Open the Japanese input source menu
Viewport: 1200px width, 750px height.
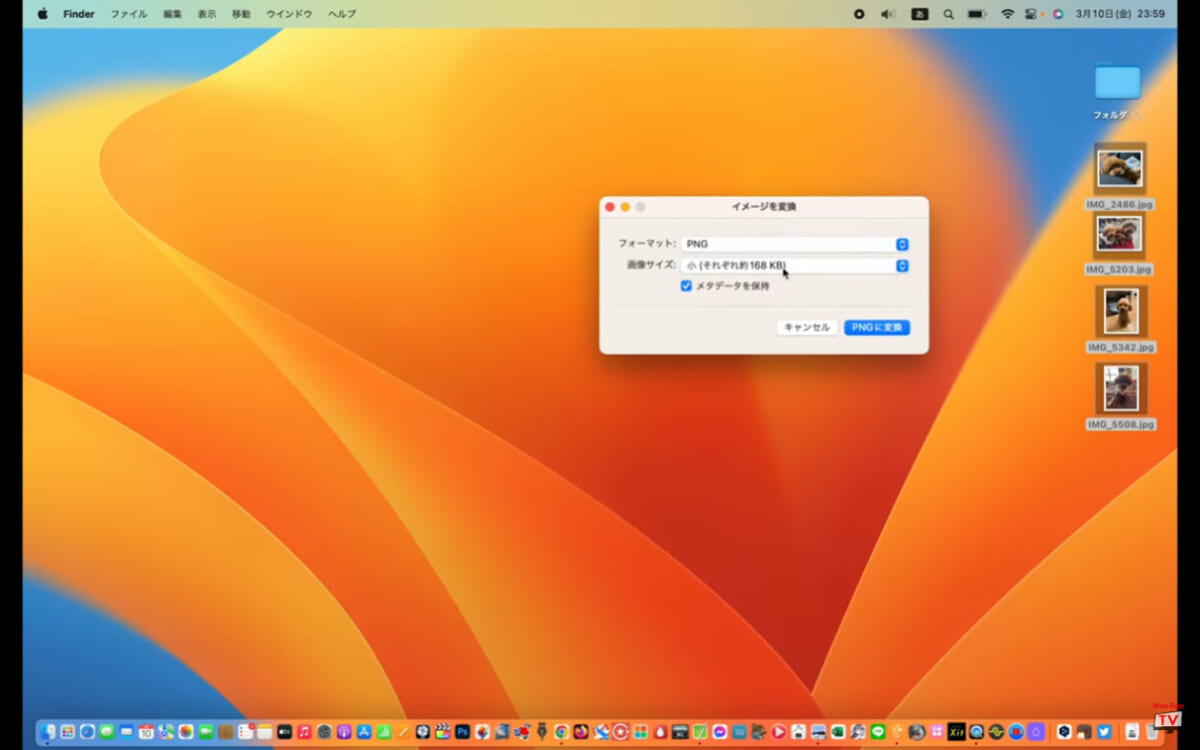(919, 14)
